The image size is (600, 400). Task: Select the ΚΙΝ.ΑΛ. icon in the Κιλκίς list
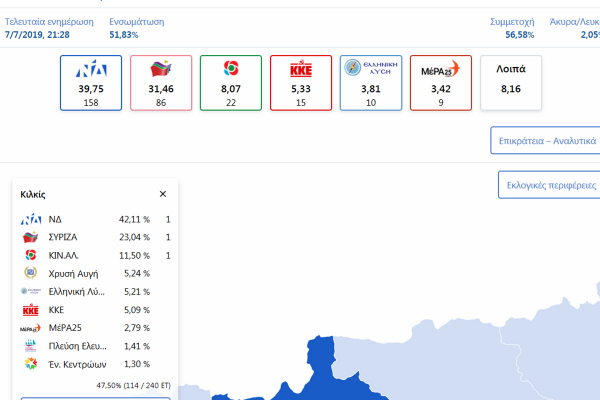pos(31,255)
